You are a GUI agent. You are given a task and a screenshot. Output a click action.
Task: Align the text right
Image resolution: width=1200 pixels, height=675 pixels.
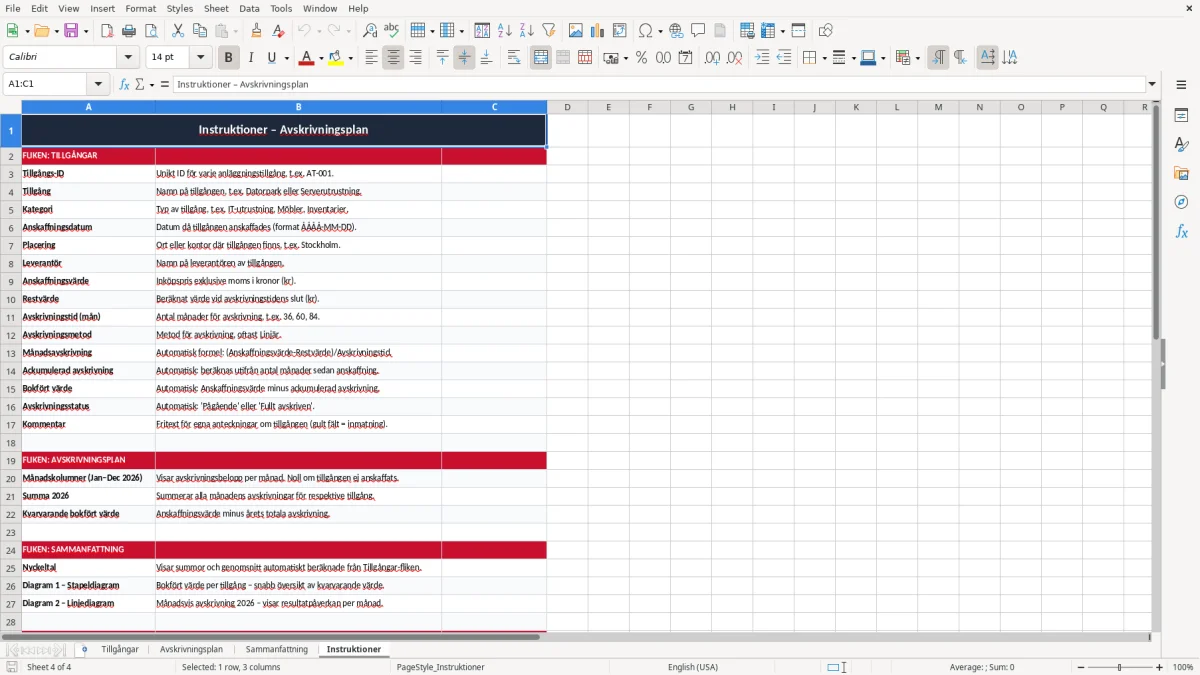click(x=415, y=58)
